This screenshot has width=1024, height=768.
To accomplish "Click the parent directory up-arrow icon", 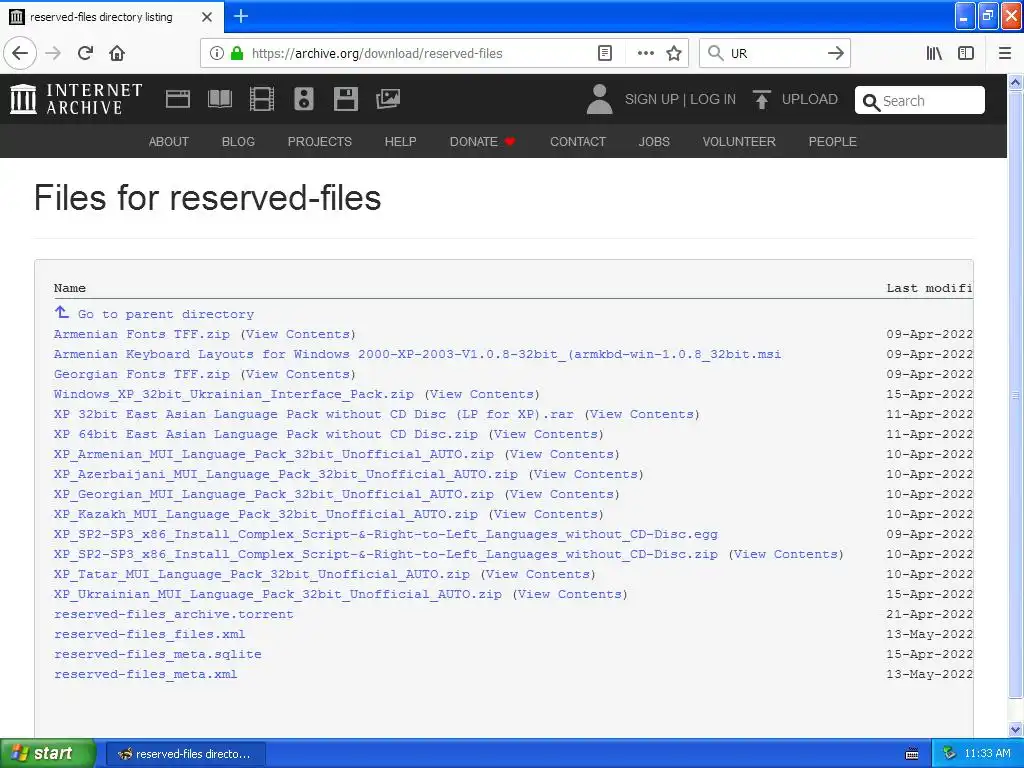I will pyautogui.click(x=61, y=312).
